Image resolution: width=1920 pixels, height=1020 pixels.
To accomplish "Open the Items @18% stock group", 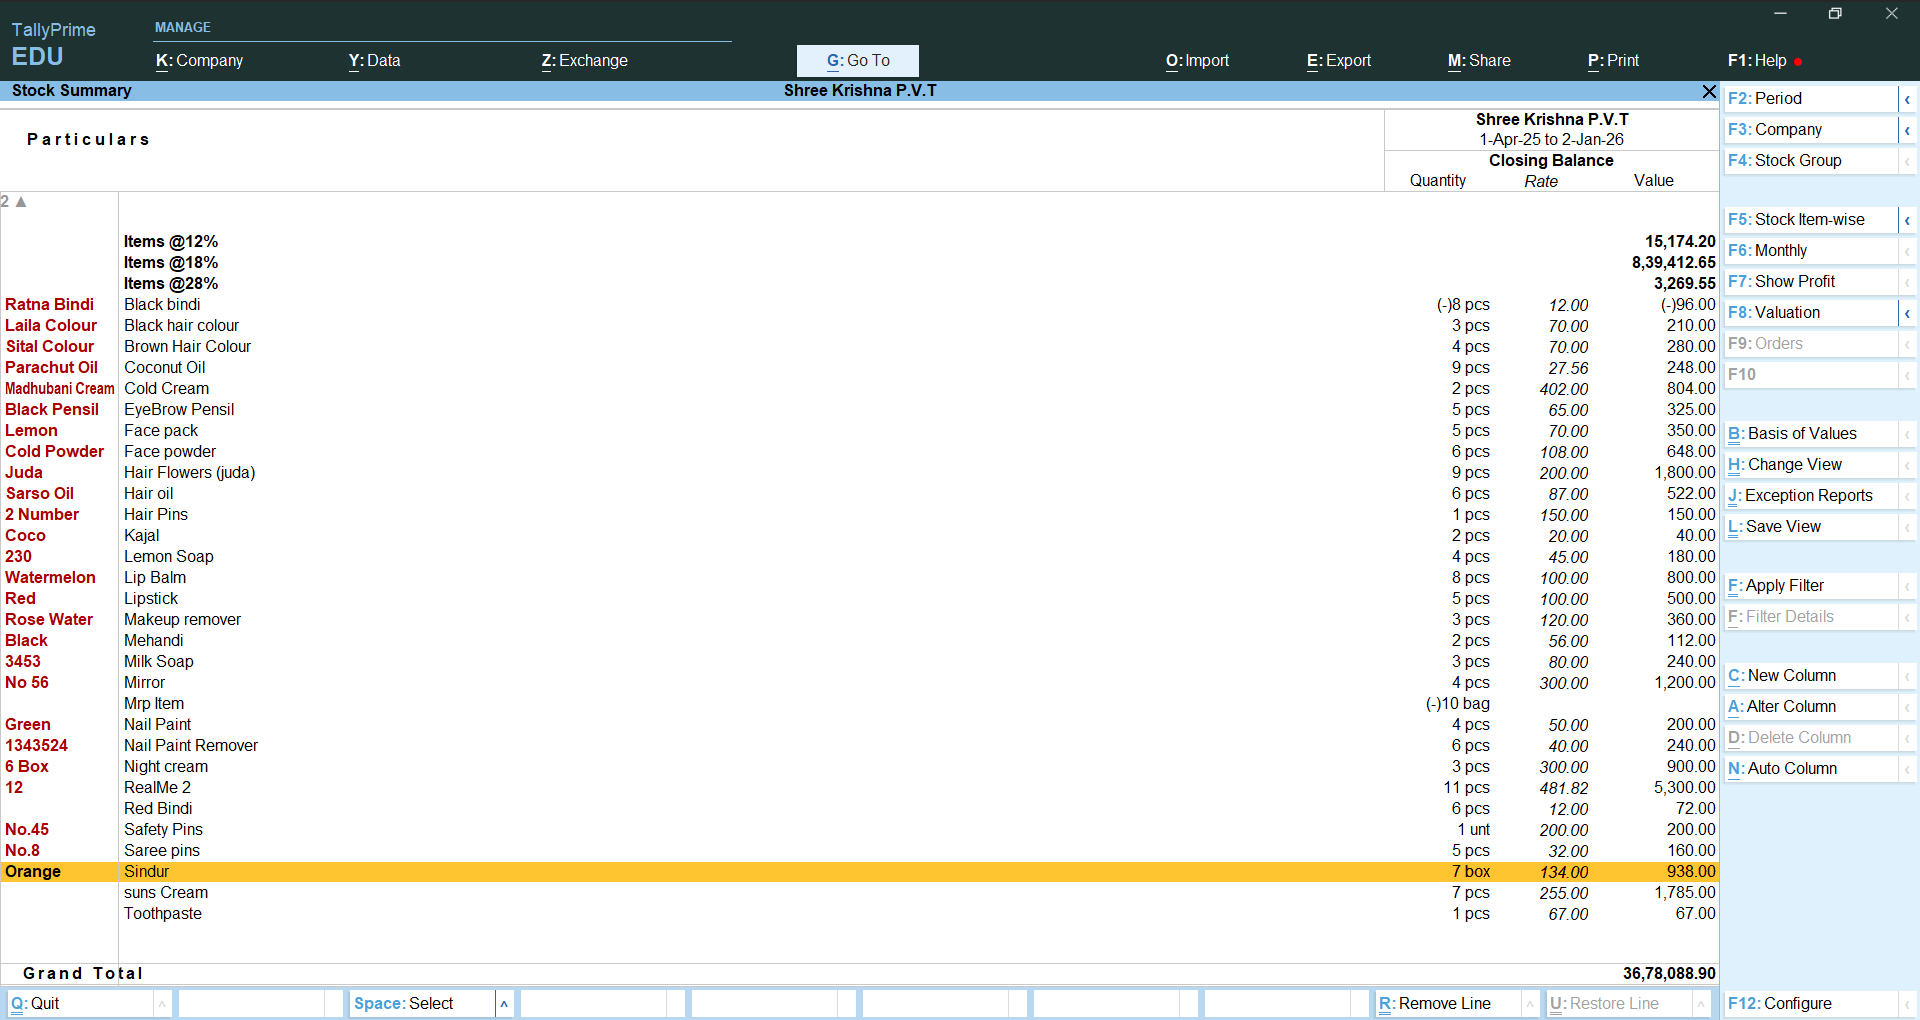I will tap(171, 263).
